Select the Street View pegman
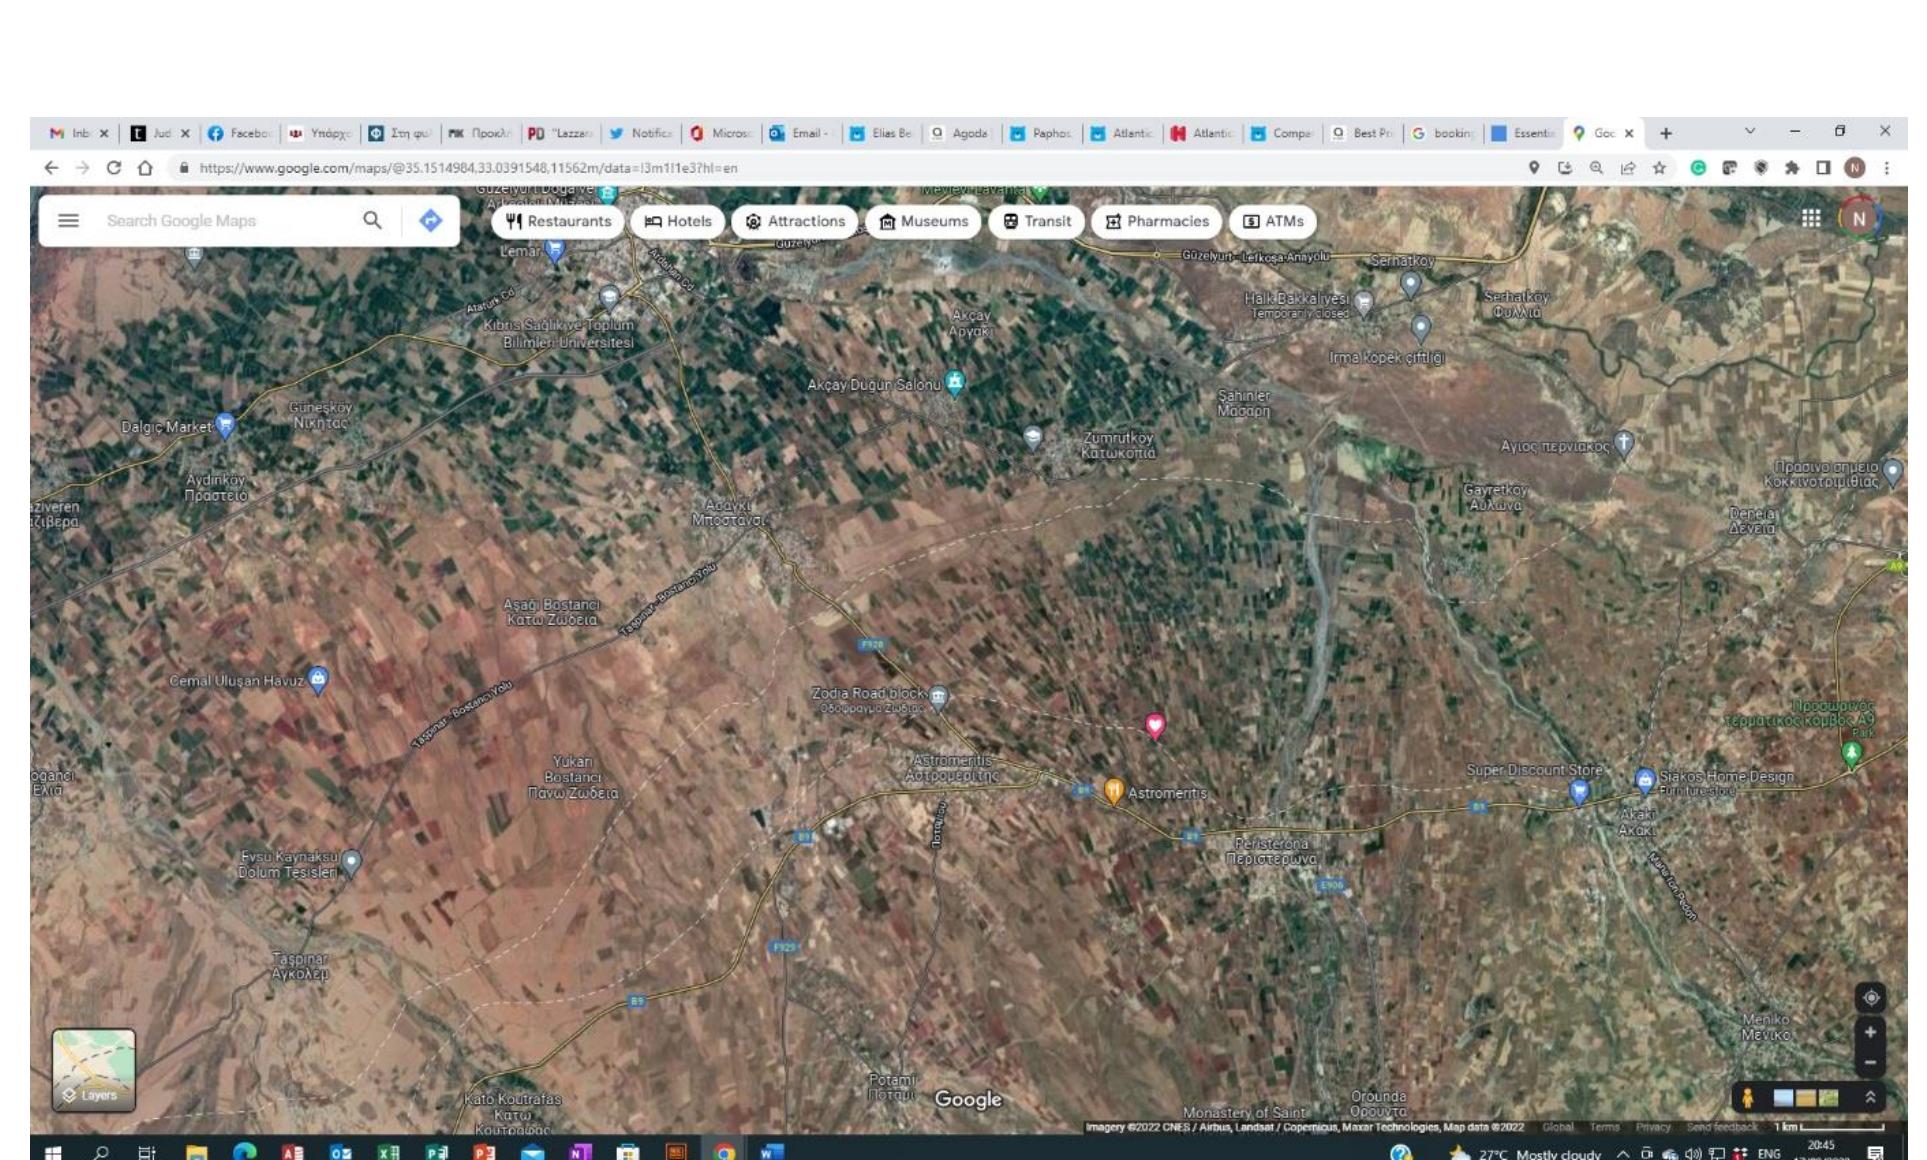 pyautogui.click(x=1747, y=1097)
